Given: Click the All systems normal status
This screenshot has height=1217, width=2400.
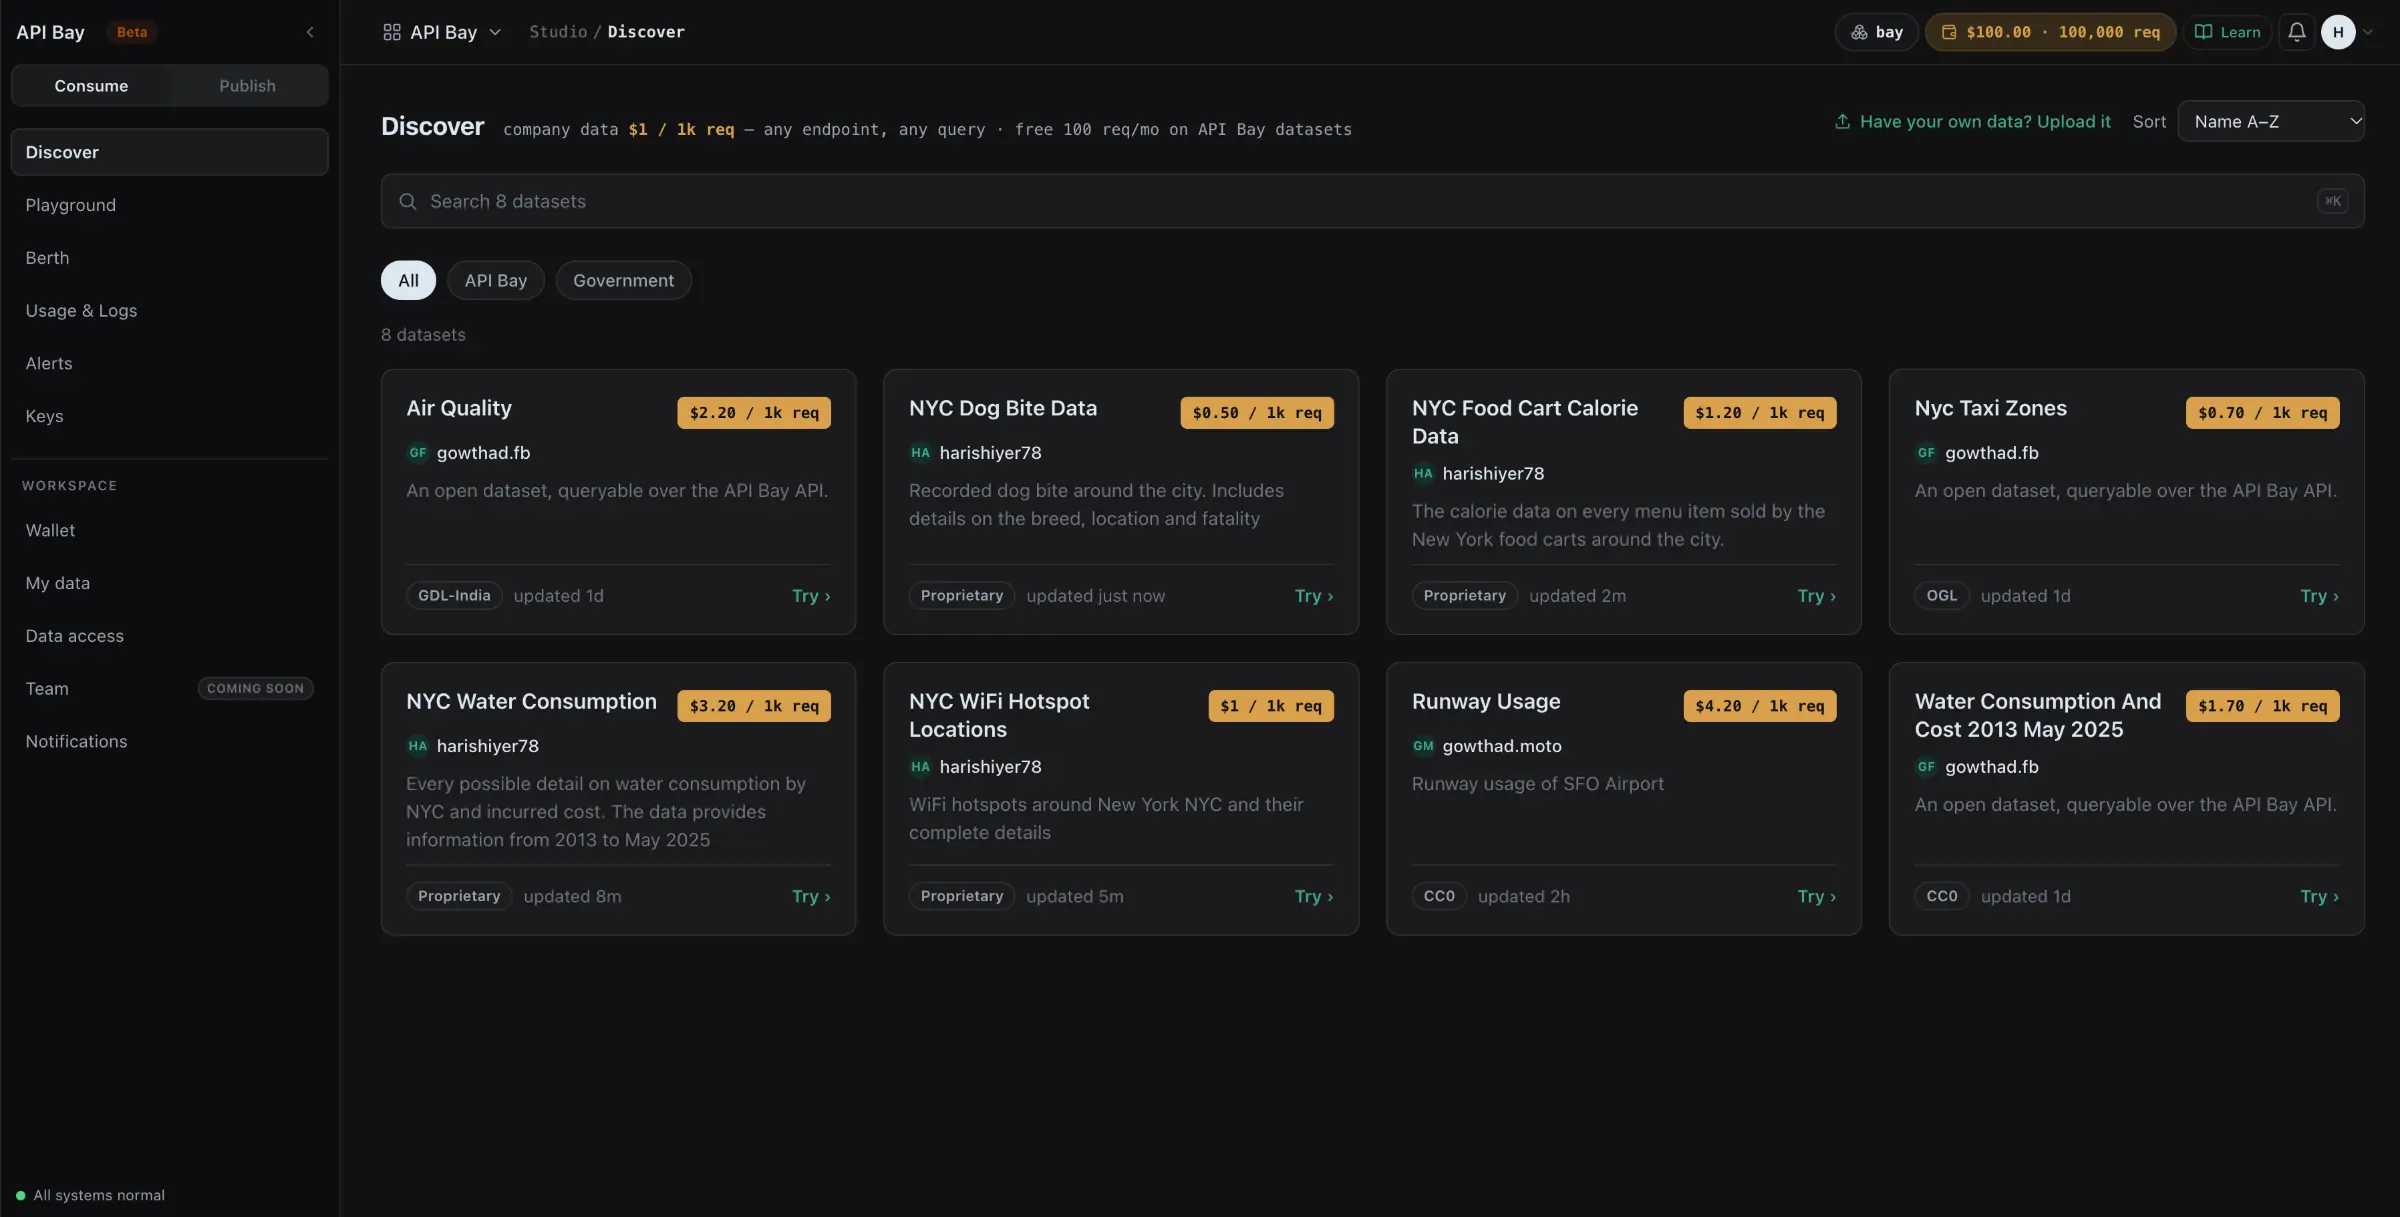Looking at the screenshot, I should 90,1195.
